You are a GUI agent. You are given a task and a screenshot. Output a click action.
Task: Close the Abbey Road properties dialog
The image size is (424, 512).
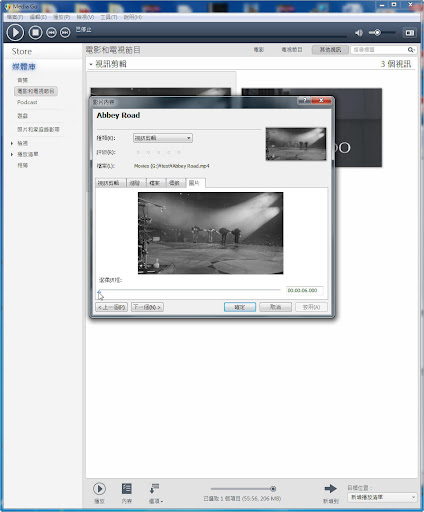321,100
